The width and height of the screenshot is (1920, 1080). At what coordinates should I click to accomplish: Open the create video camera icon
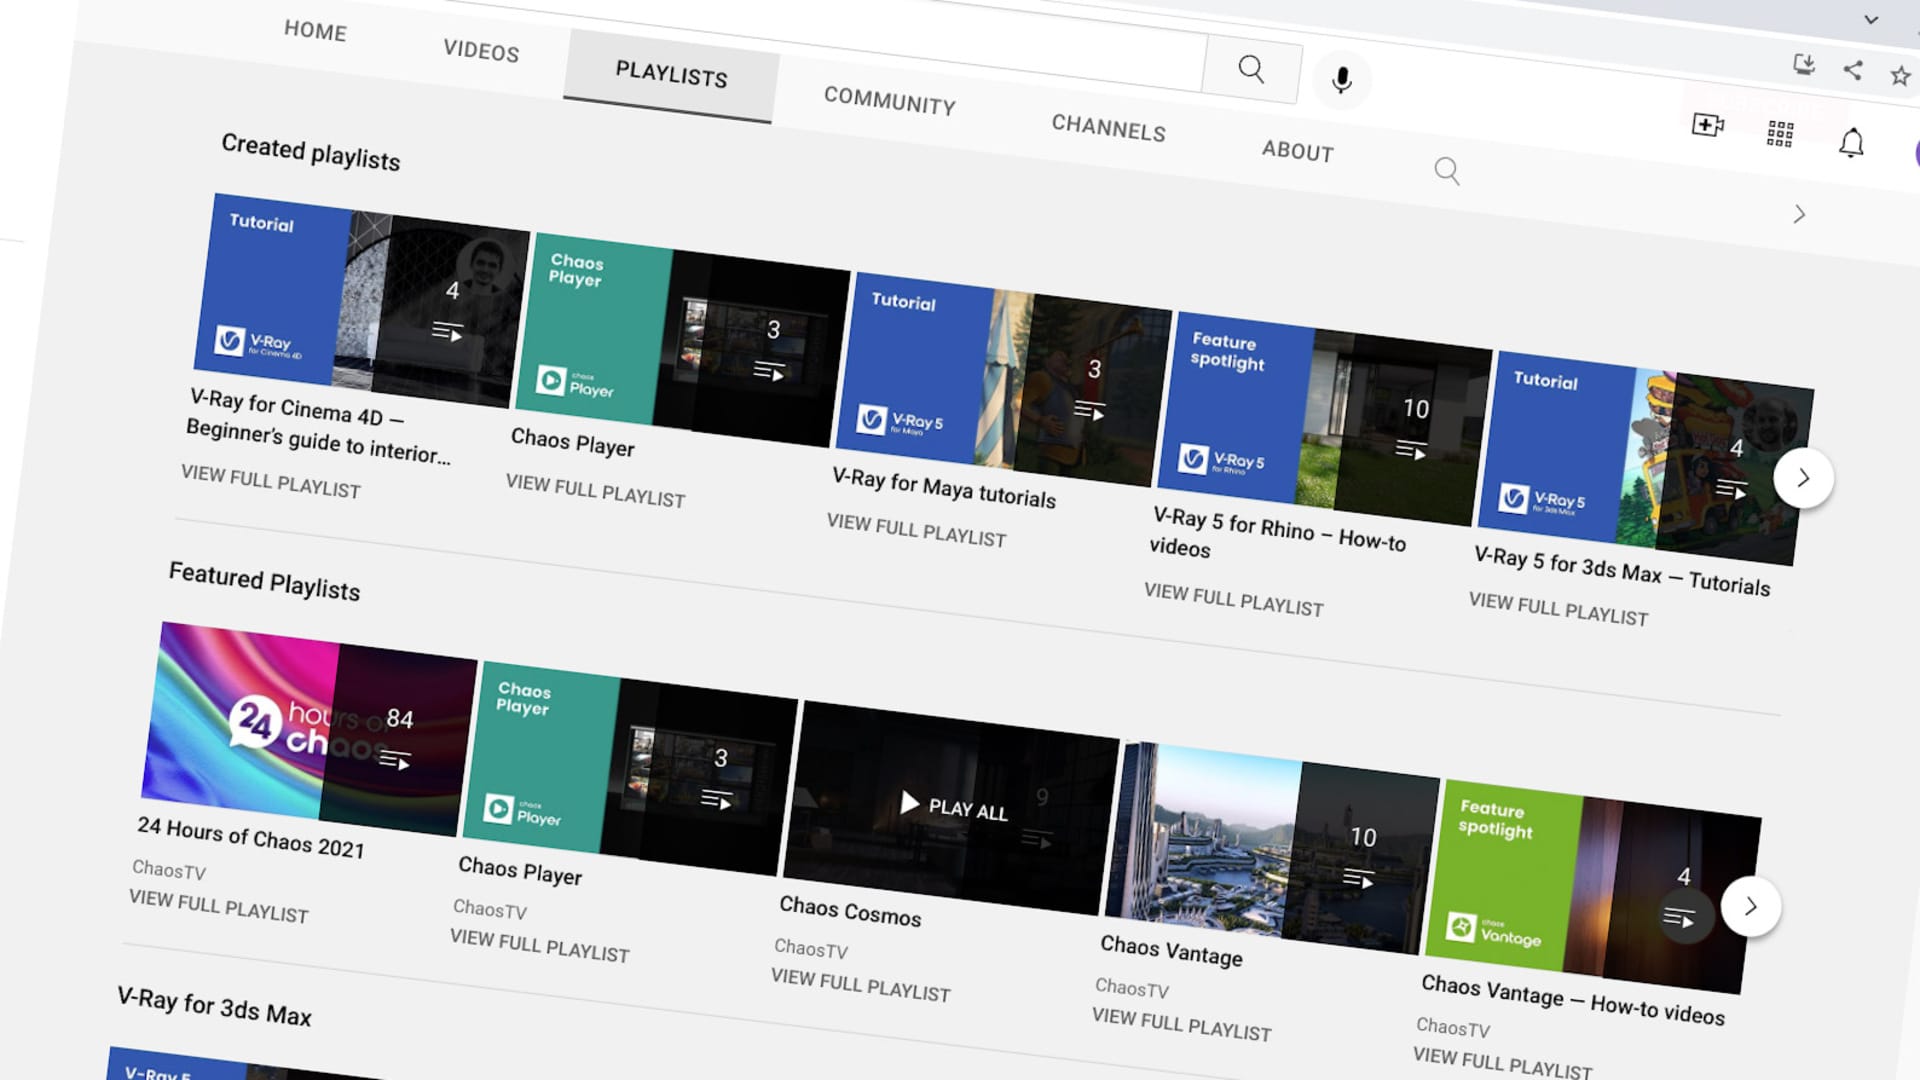(1707, 125)
